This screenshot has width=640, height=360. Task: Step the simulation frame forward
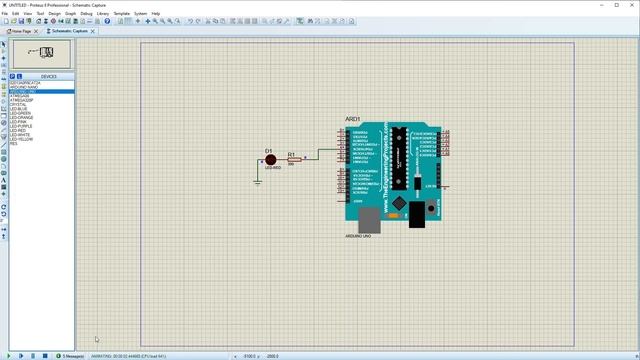tap(21, 356)
